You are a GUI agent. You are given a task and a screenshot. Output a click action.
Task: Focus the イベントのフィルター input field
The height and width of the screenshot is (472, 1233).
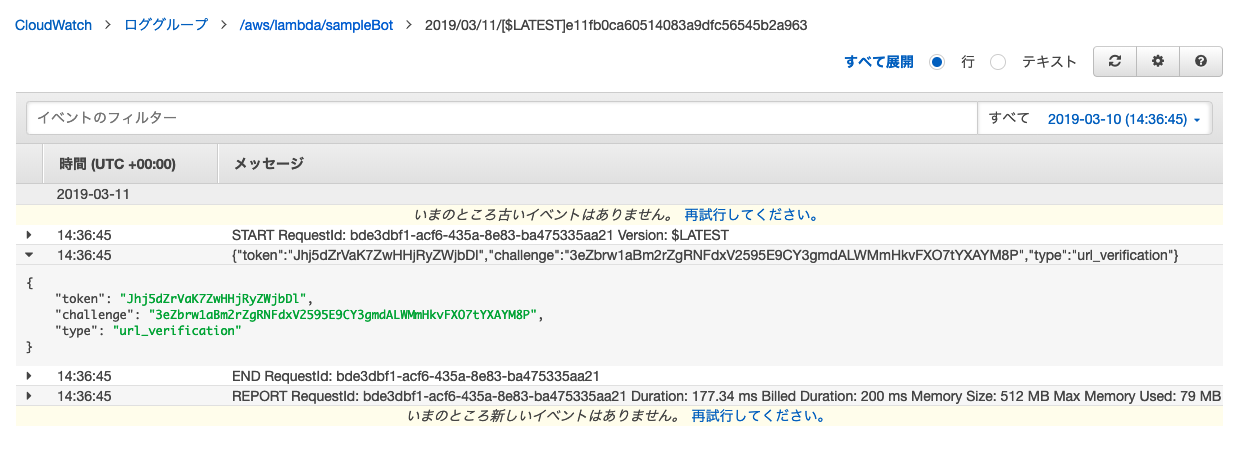click(501, 118)
